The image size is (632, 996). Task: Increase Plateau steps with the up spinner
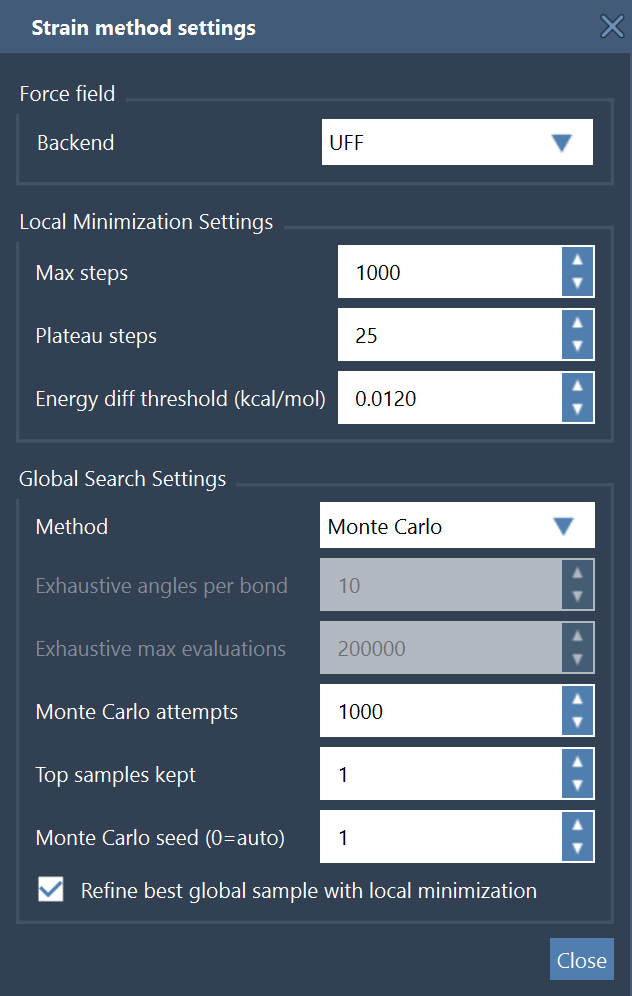coord(578,322)
